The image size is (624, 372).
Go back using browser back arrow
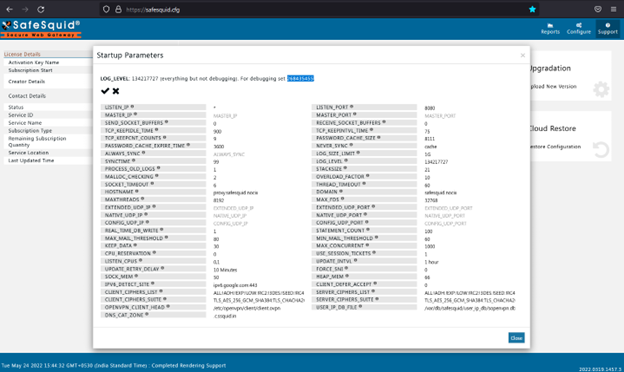coord(10,9)
